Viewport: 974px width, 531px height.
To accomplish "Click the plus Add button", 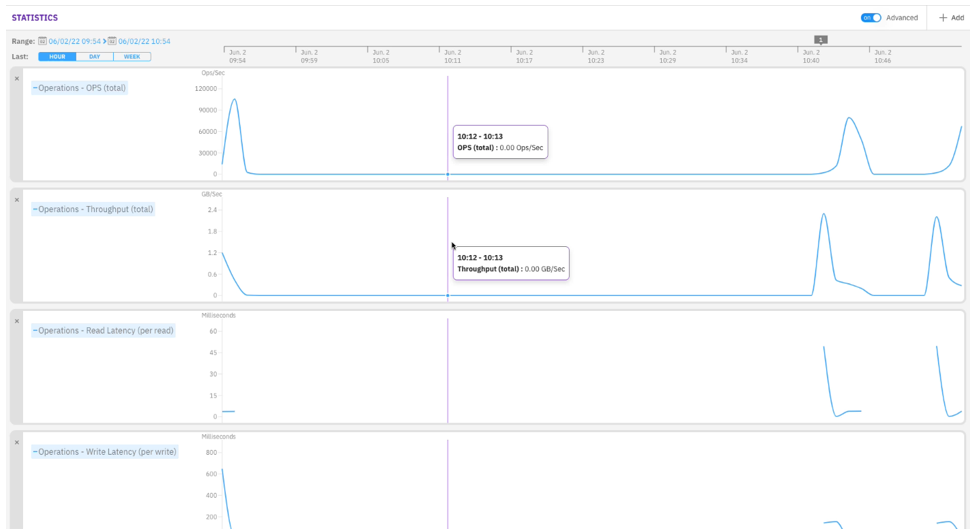I will pyautogui.click(x=951, y=18).
